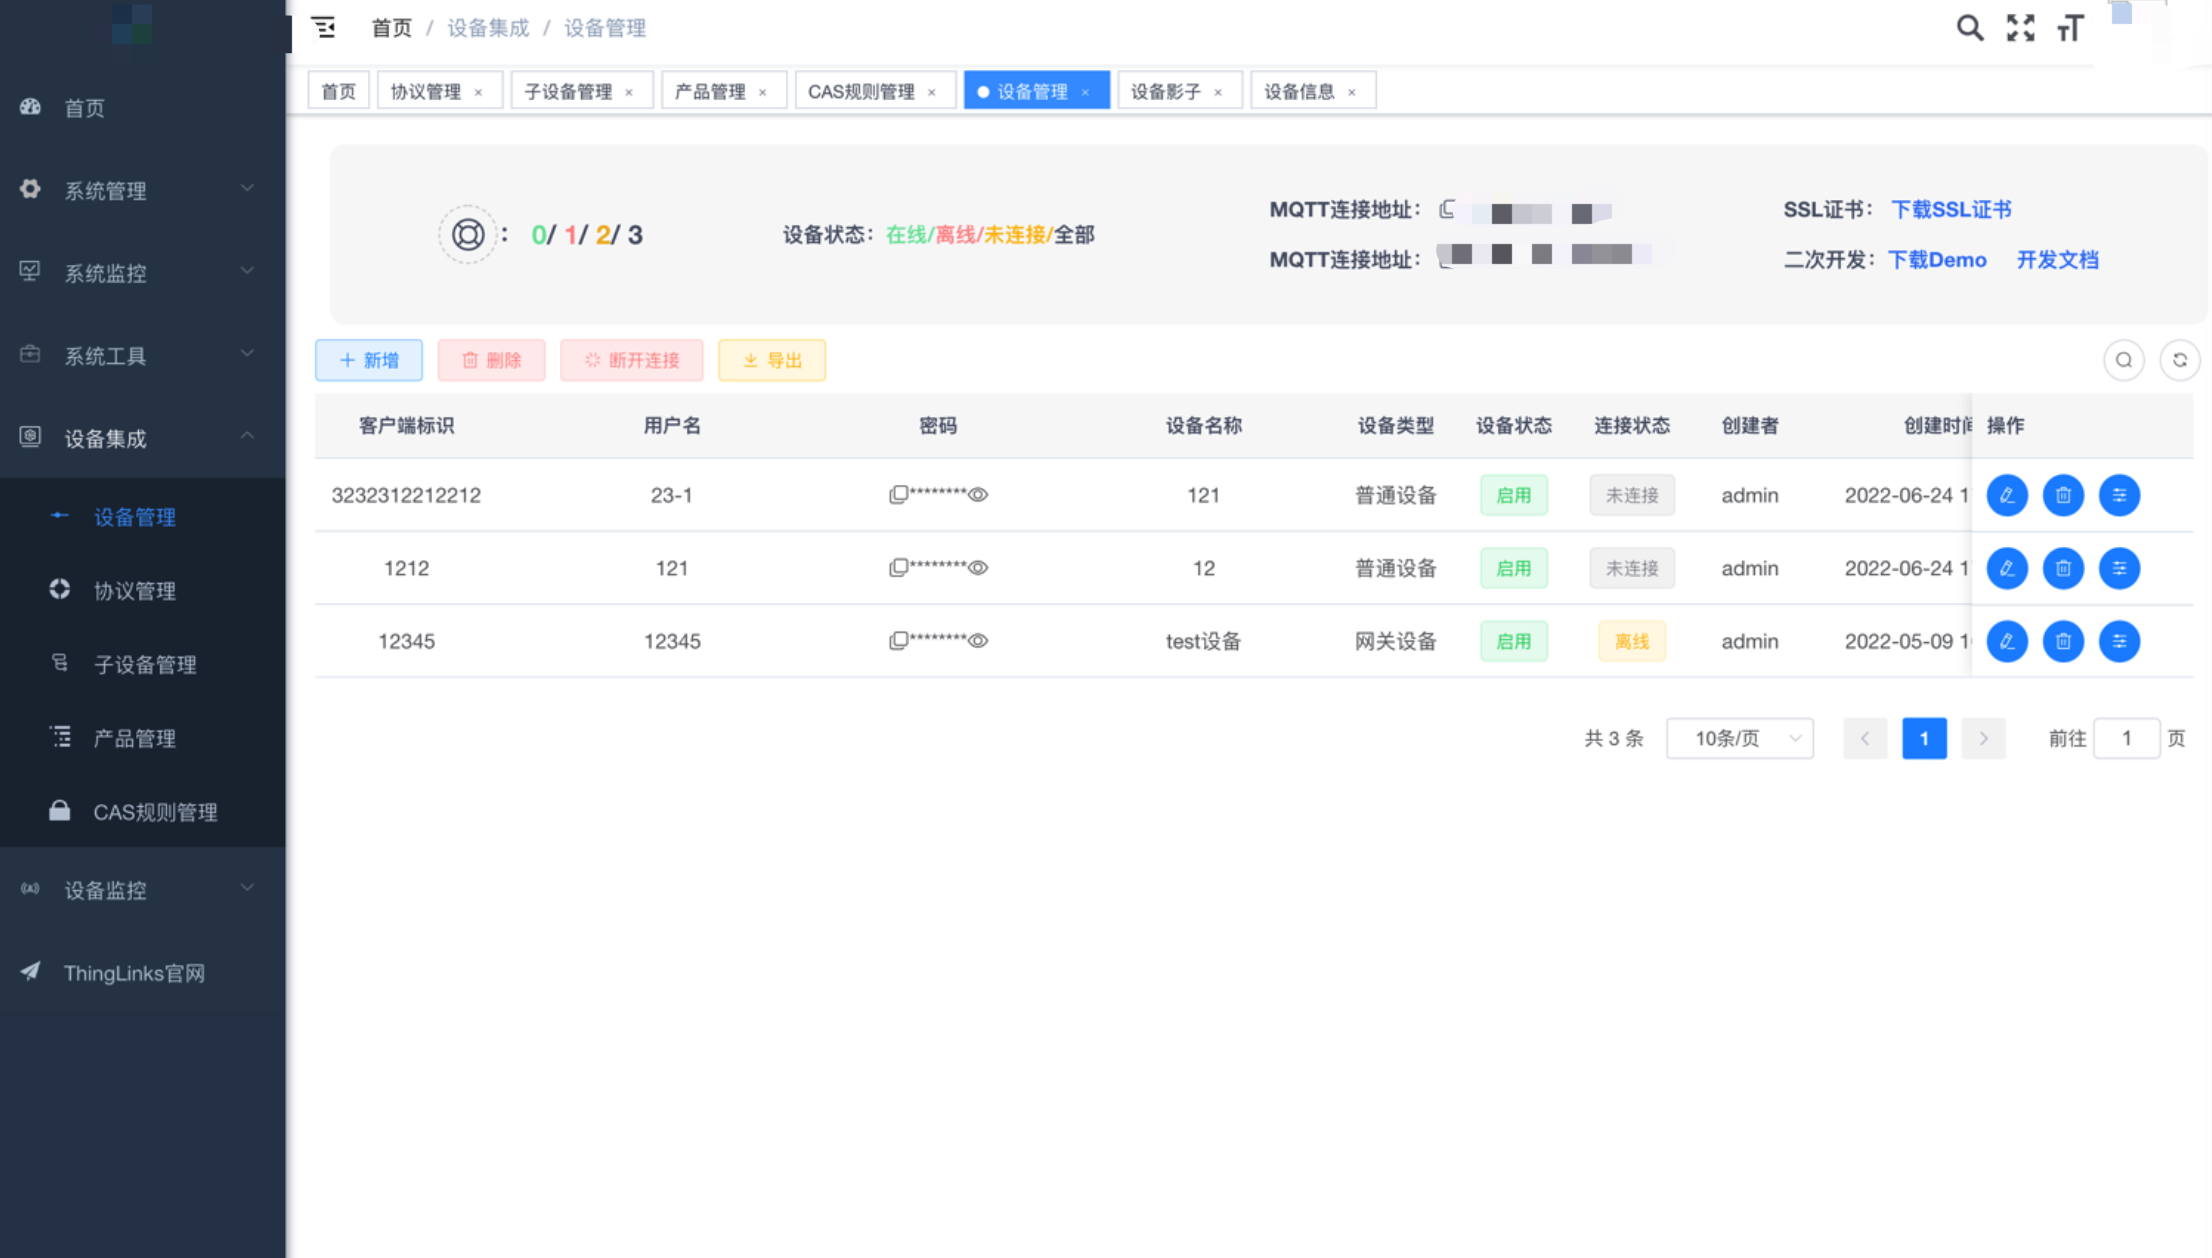Open 协议管理 in the sidebar
Viewport: 2212px width, 1258px height.
point(134,590)
